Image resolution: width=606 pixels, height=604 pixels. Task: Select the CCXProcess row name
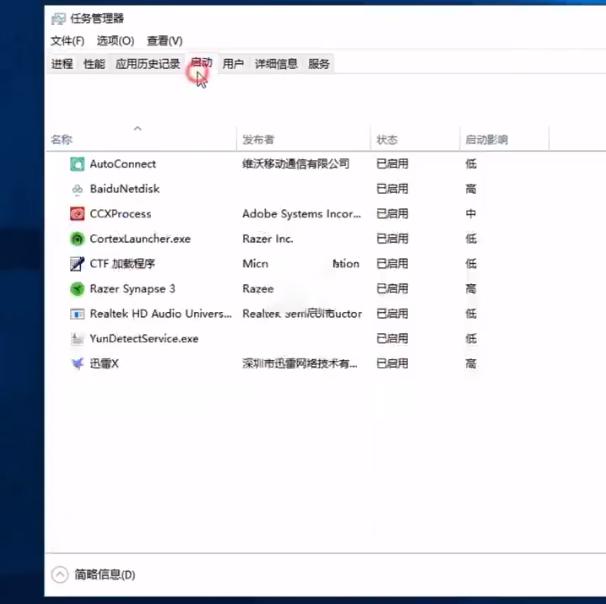(121, 214)
